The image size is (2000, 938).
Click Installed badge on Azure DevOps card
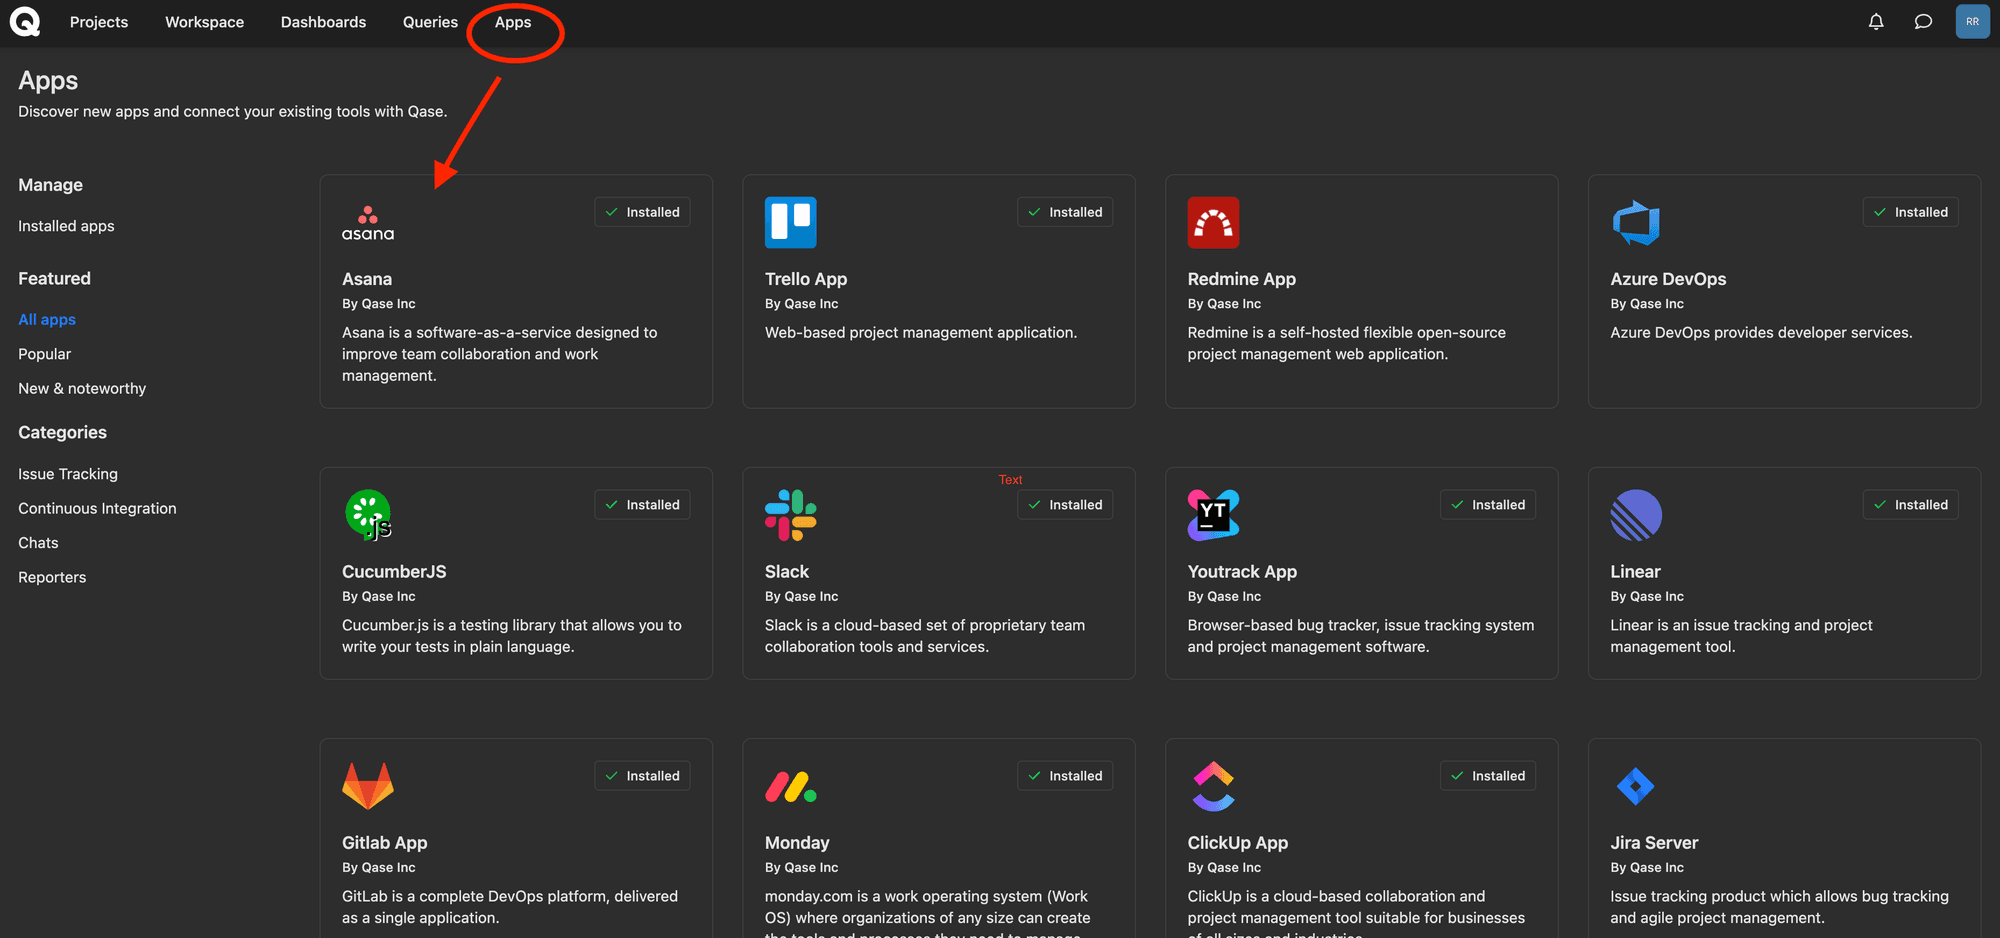point(1910,212)
